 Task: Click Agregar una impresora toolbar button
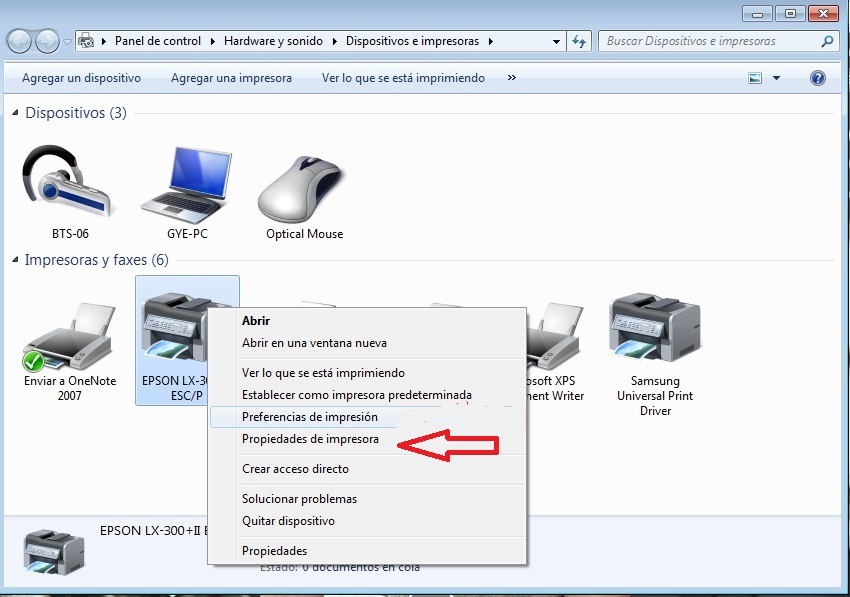tap(231, 78)
